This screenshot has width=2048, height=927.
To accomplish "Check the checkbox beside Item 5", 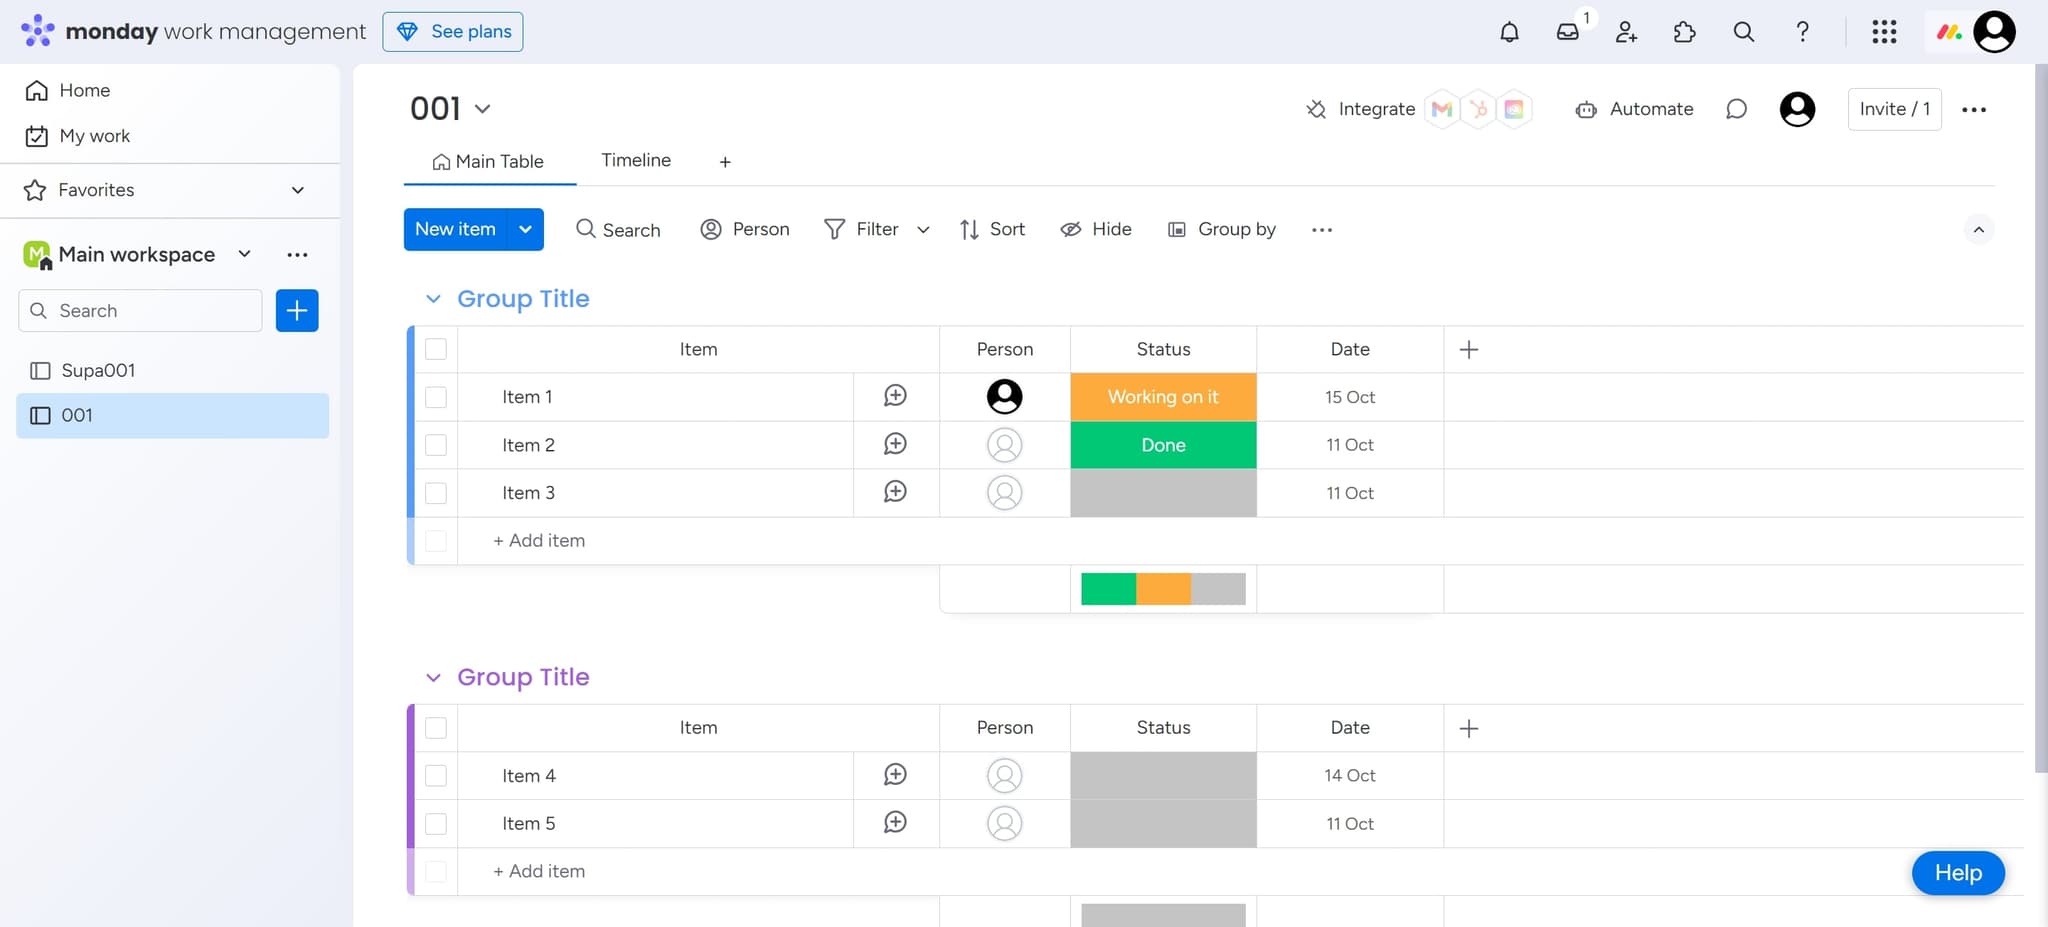I will tap(436, 823).
